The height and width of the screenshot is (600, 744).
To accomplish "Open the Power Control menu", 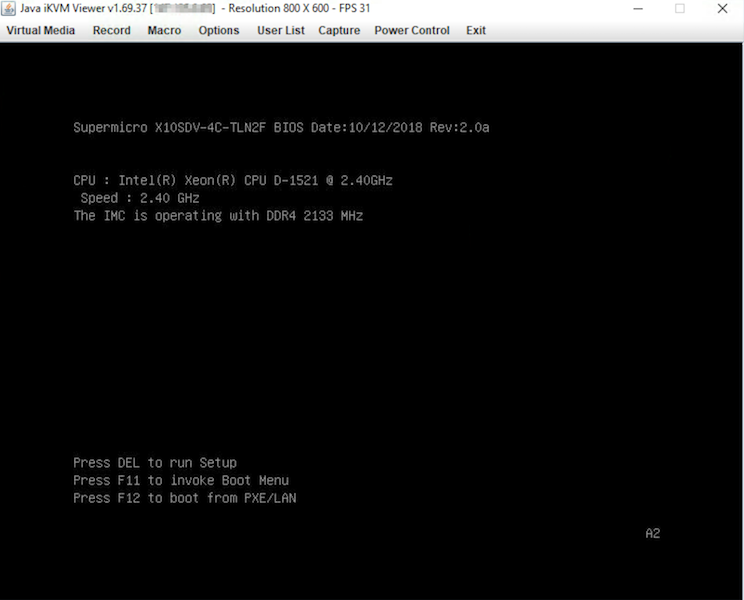I will [412, 30].
